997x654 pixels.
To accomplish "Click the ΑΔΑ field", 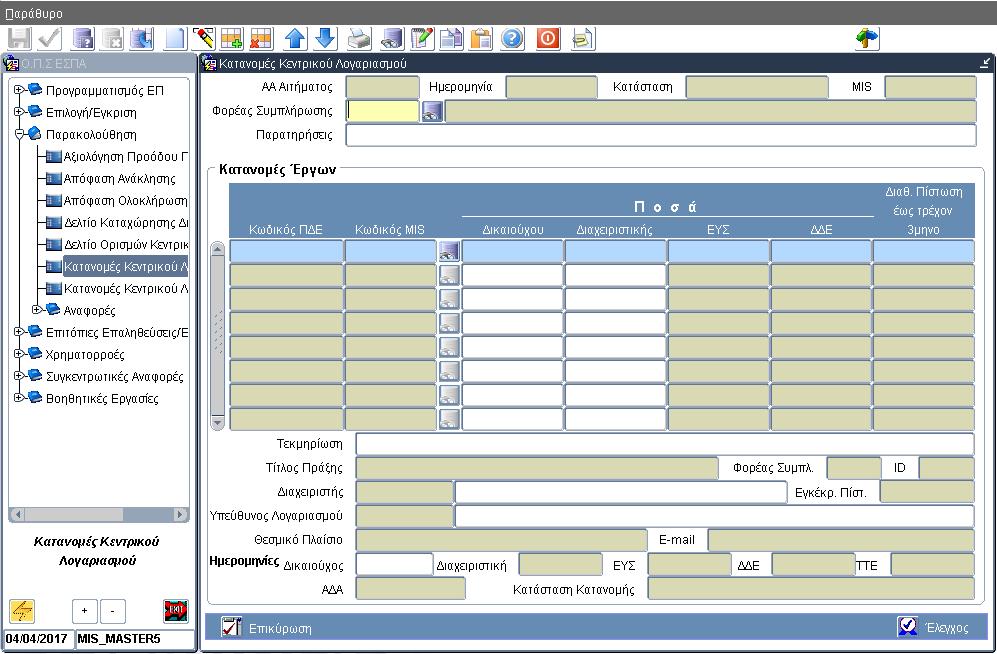I will (410, 589).
